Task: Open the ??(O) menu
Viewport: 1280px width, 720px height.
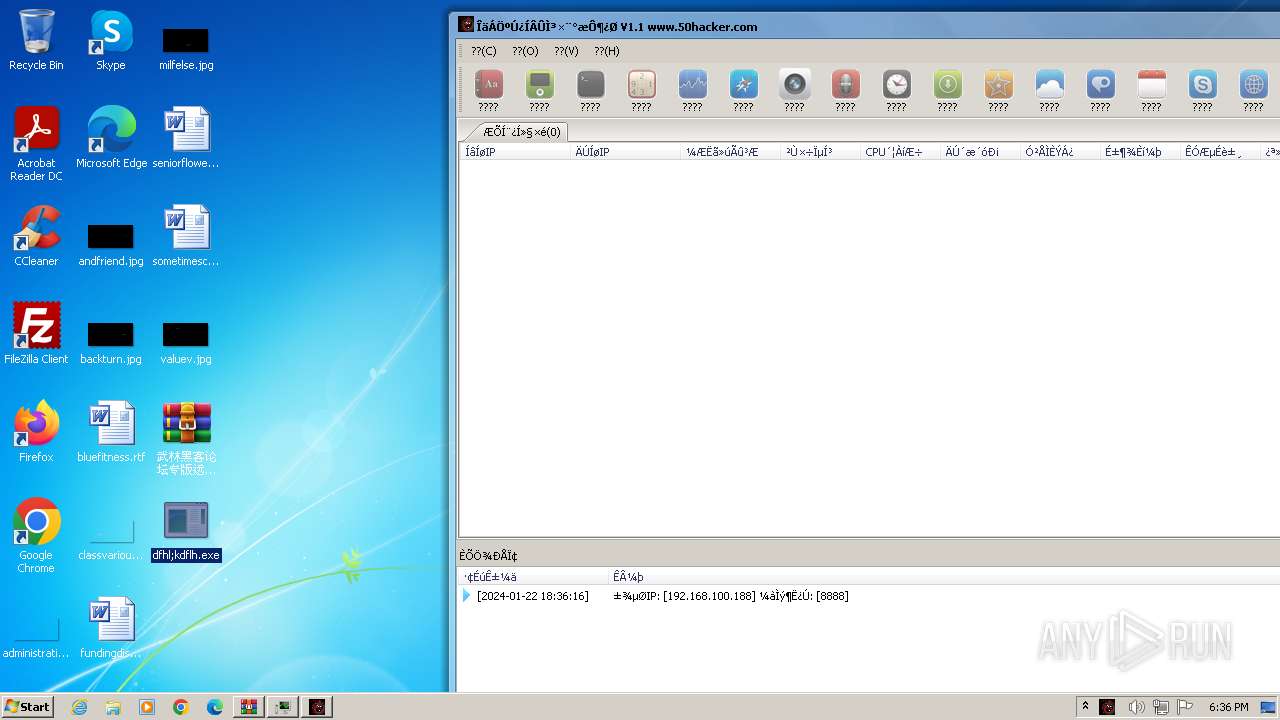Action: (525, 51)
